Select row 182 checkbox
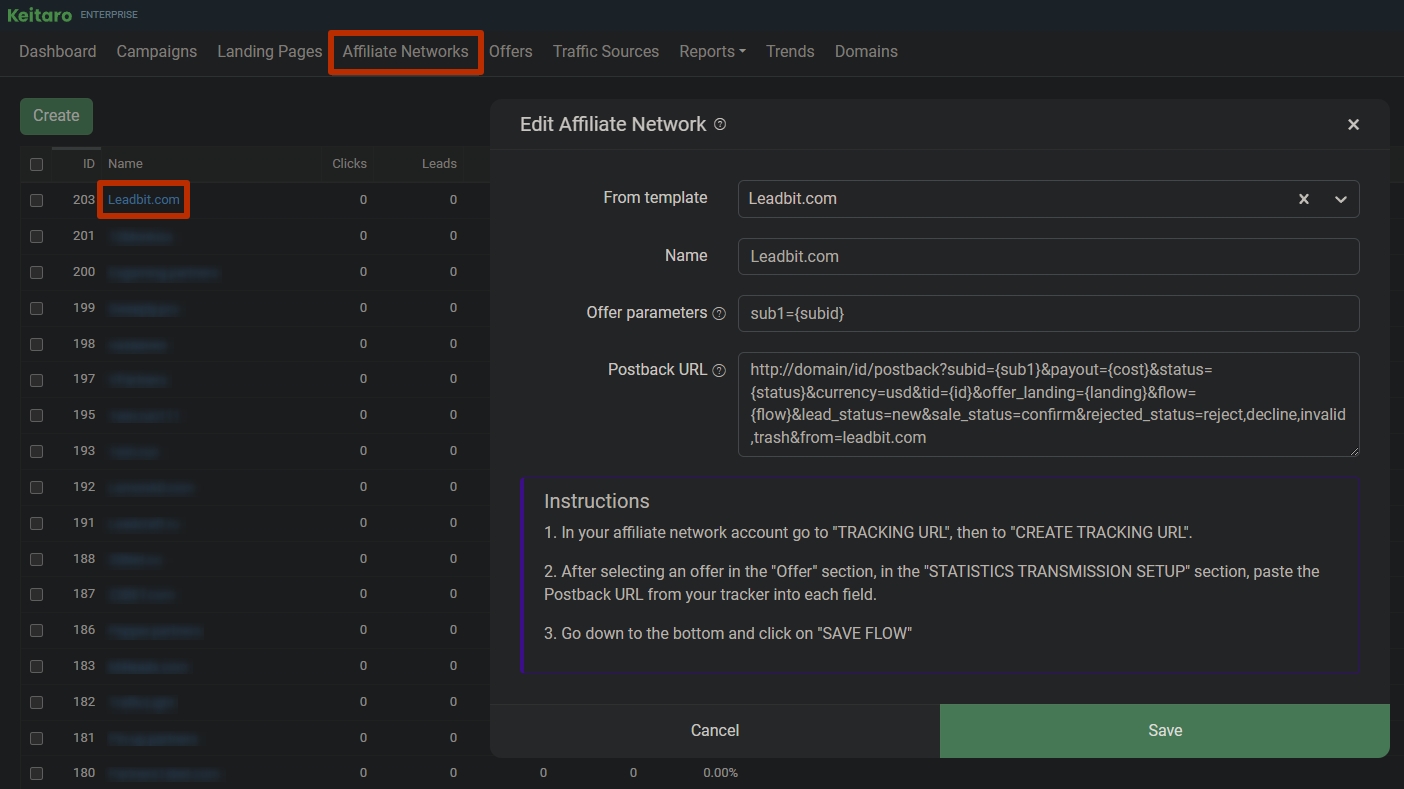Screen dimensions: 1404x789 pyautogui.click(x=37, y=702)
